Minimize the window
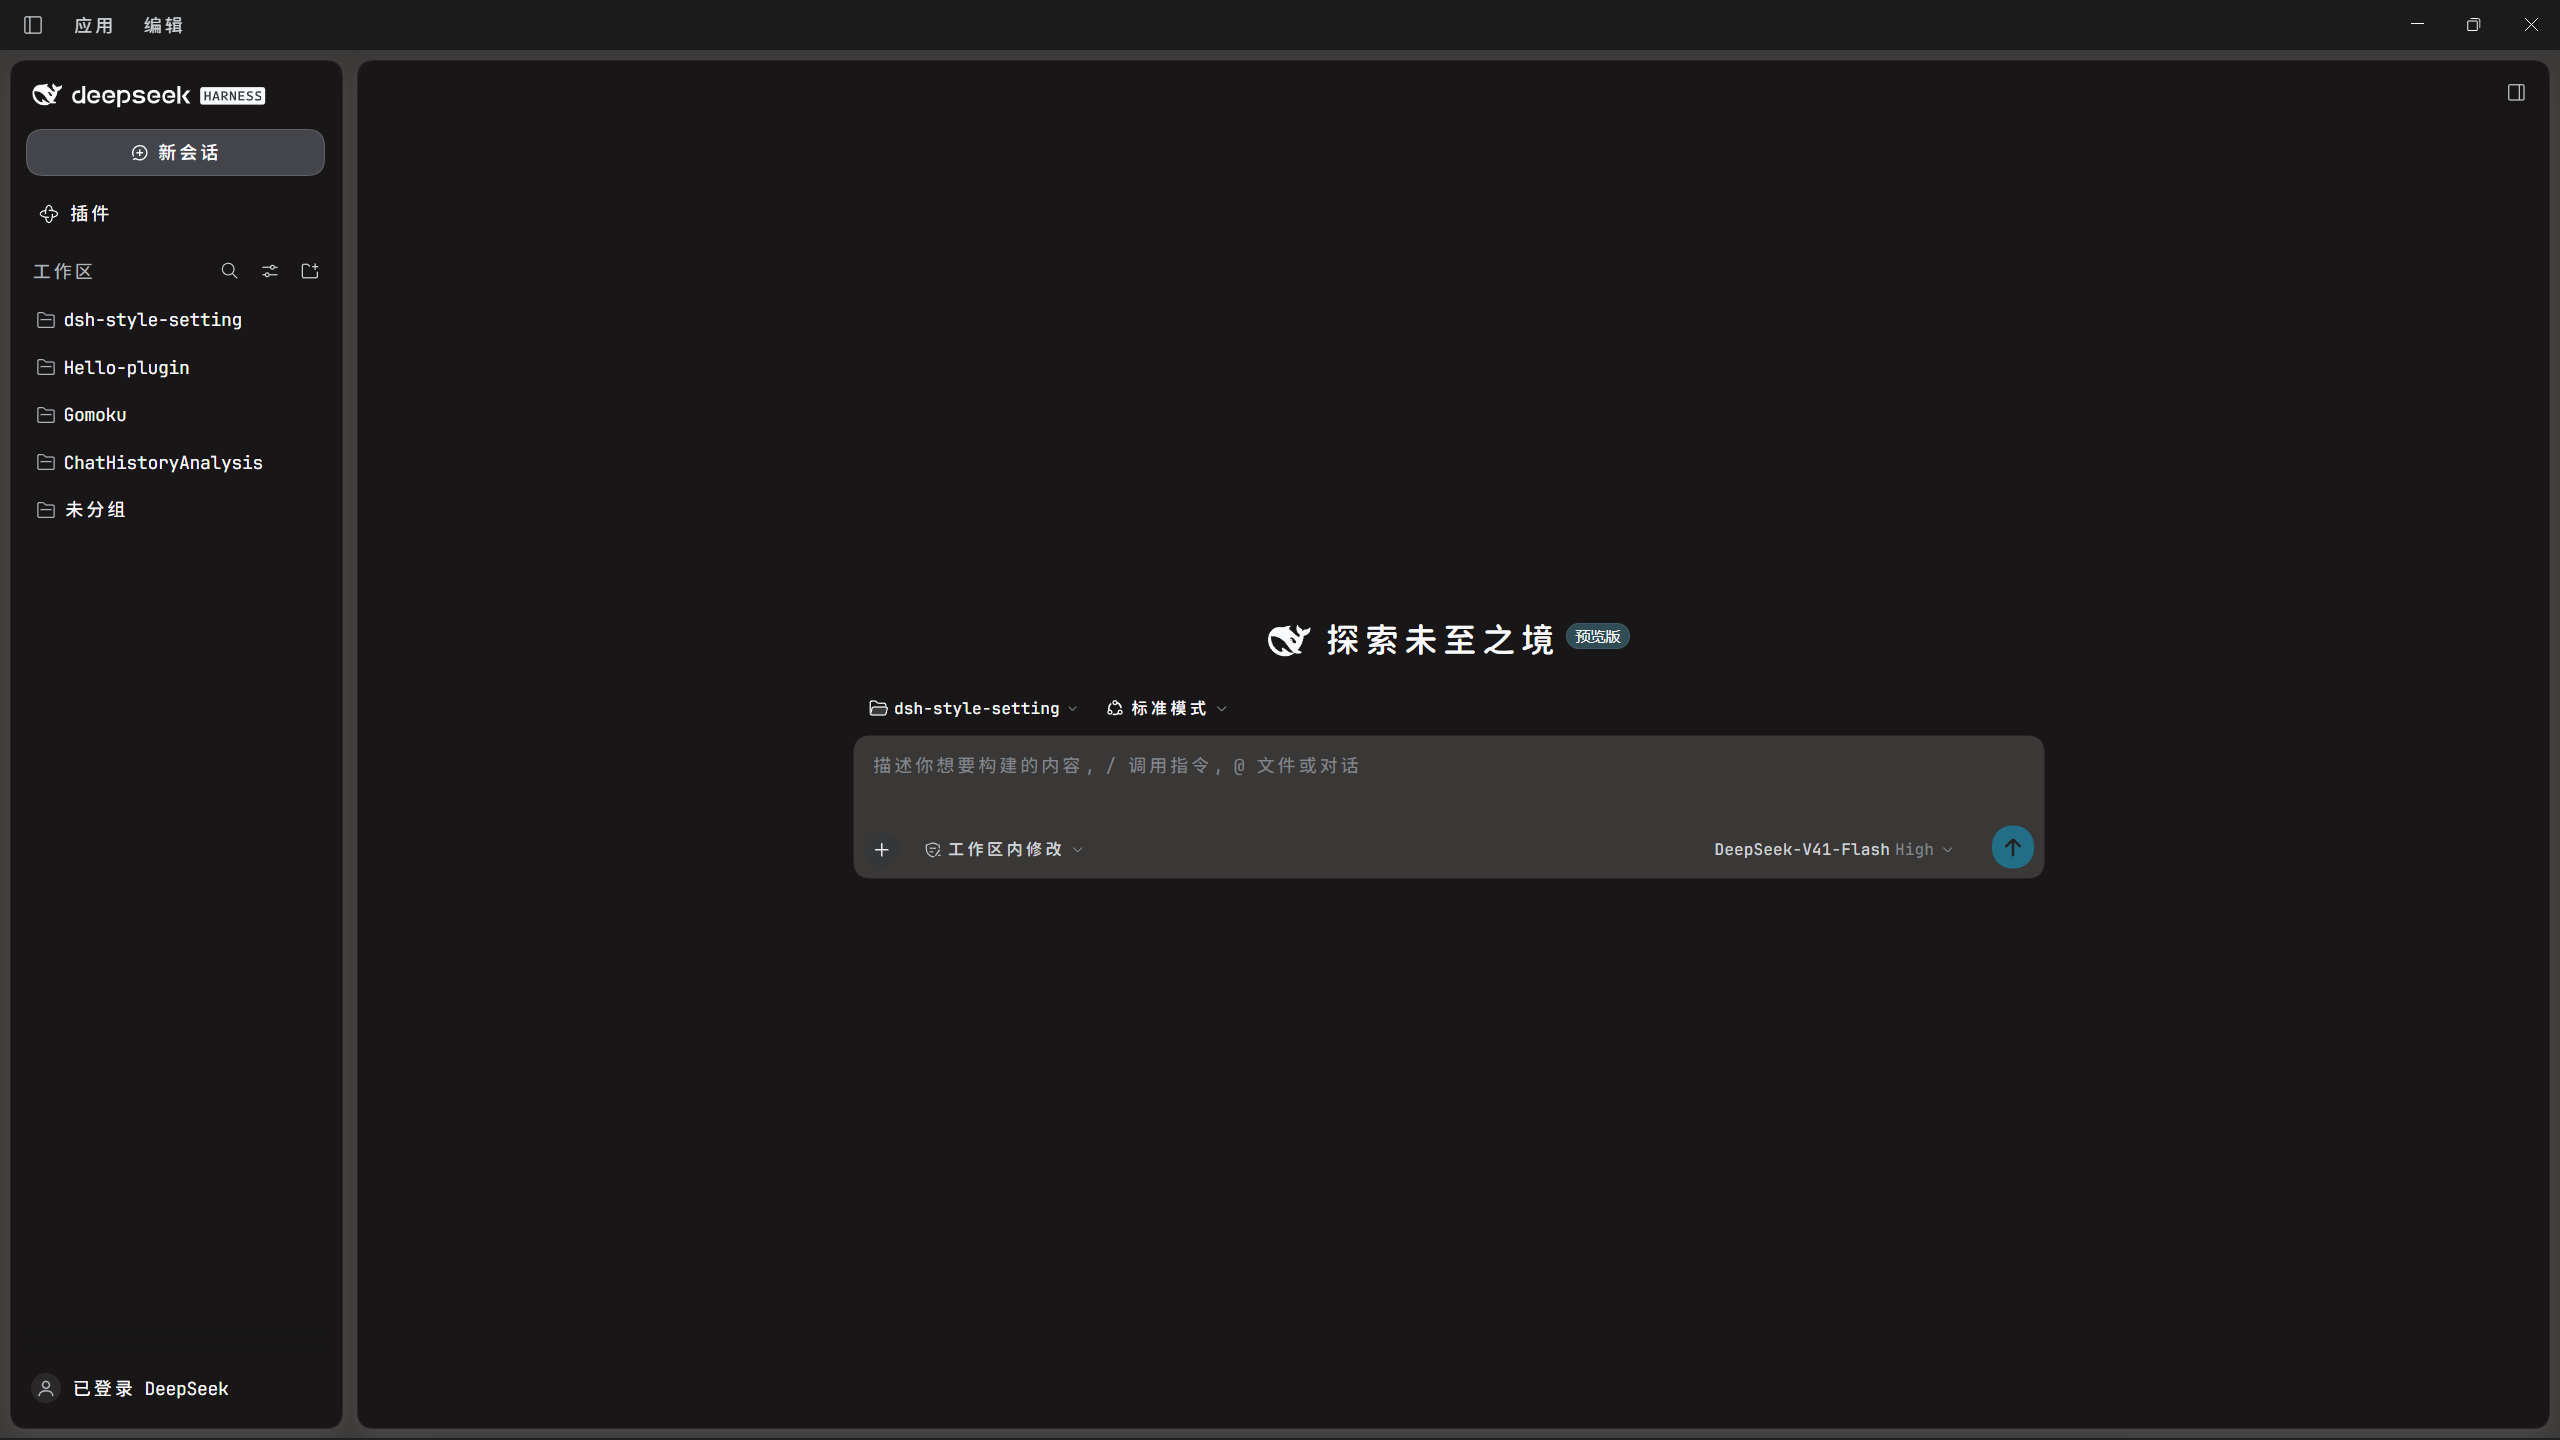The height and width of the screenshot is (1440, 2560). coord(2417,25)
